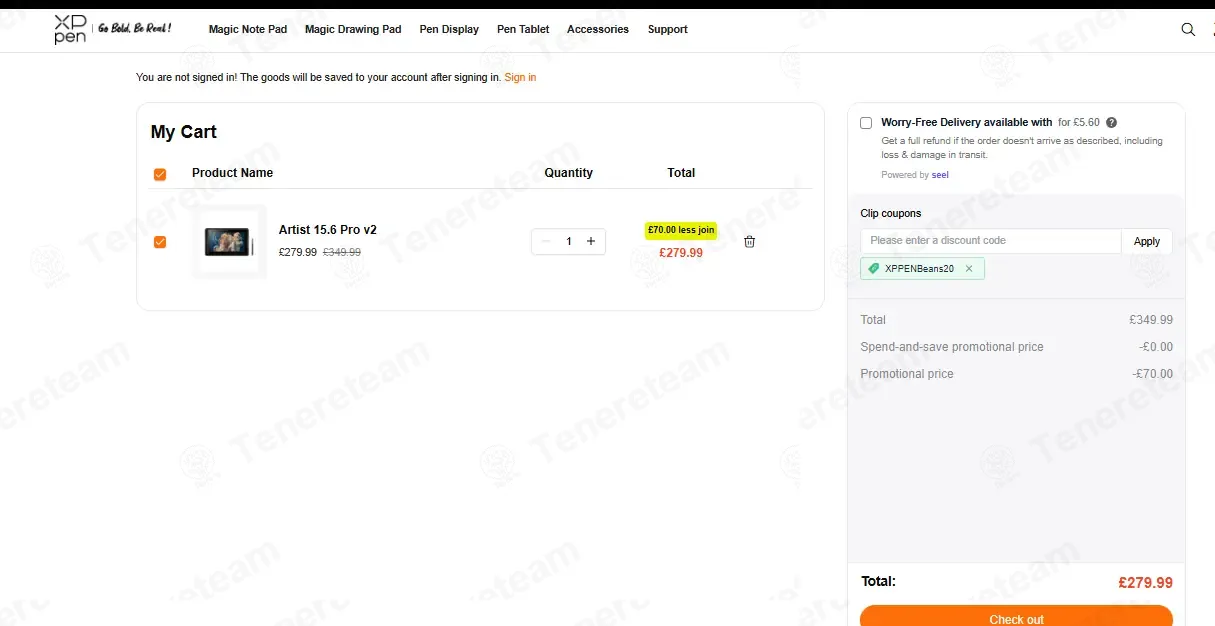
Task: Open the search magnifier icon
Action: coord(1188,29)
